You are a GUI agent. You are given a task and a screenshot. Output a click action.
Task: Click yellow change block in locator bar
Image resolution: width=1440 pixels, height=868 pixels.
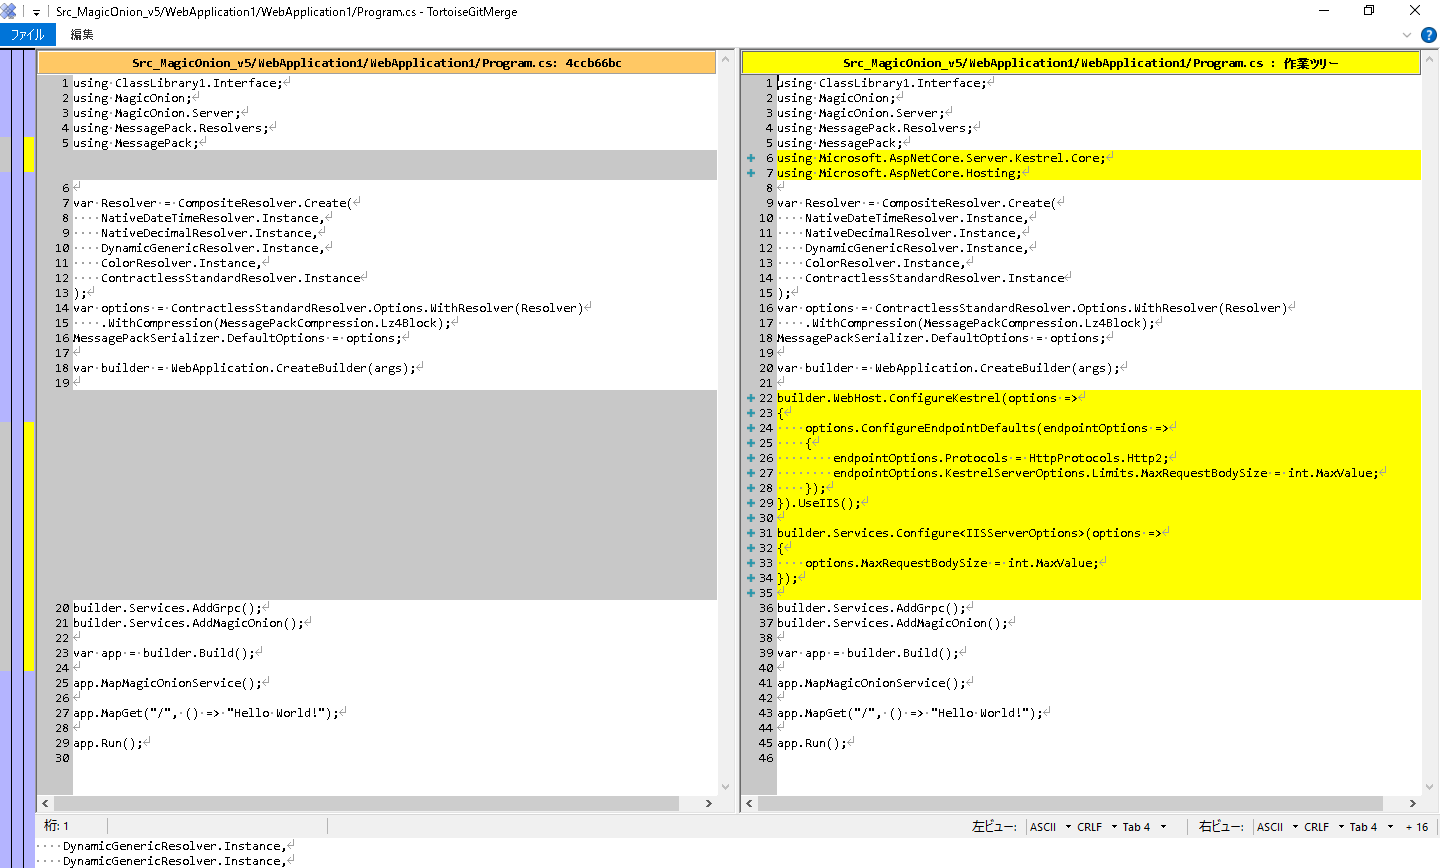[29, 545]
